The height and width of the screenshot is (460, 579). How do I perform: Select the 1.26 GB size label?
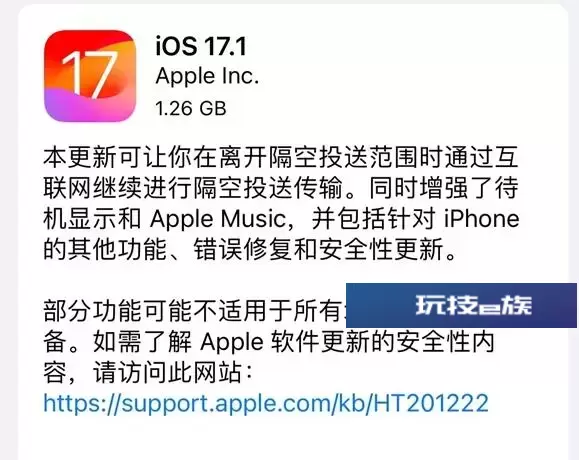click(191, 108)
